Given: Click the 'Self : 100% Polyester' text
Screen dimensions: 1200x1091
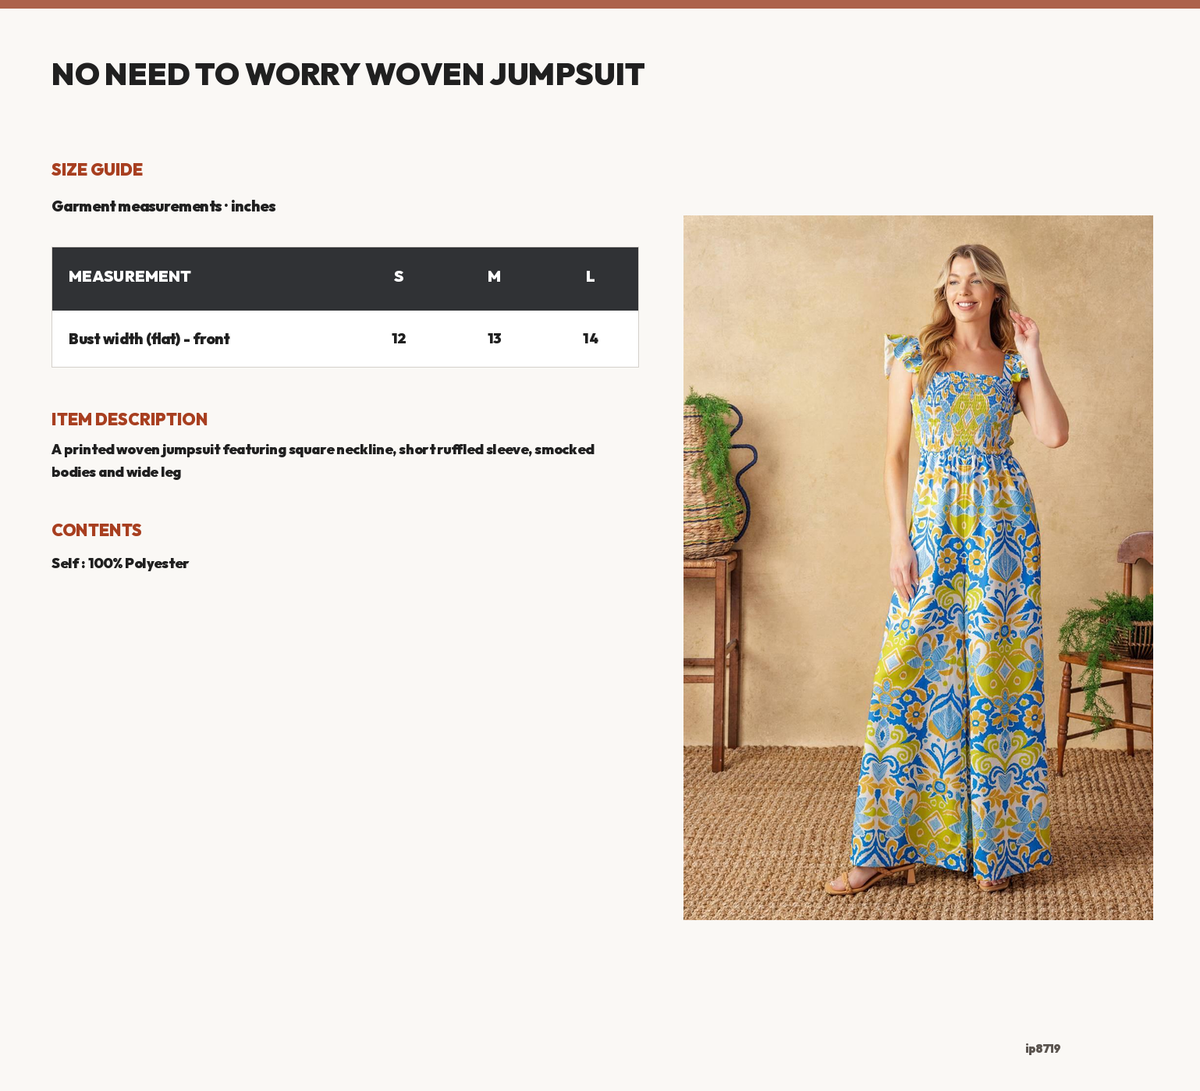Looking at the screenshot, I should pos(120,563).
